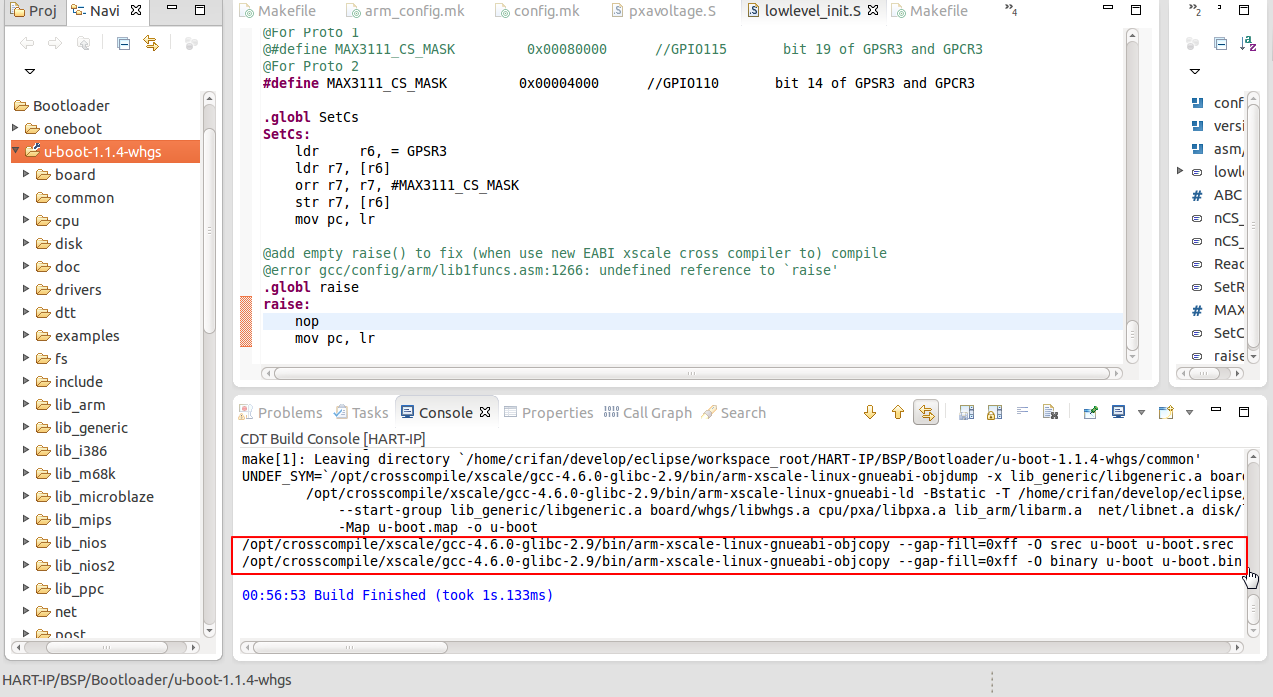Toggle Scroll Lock in console

click(x=994, y=412)
